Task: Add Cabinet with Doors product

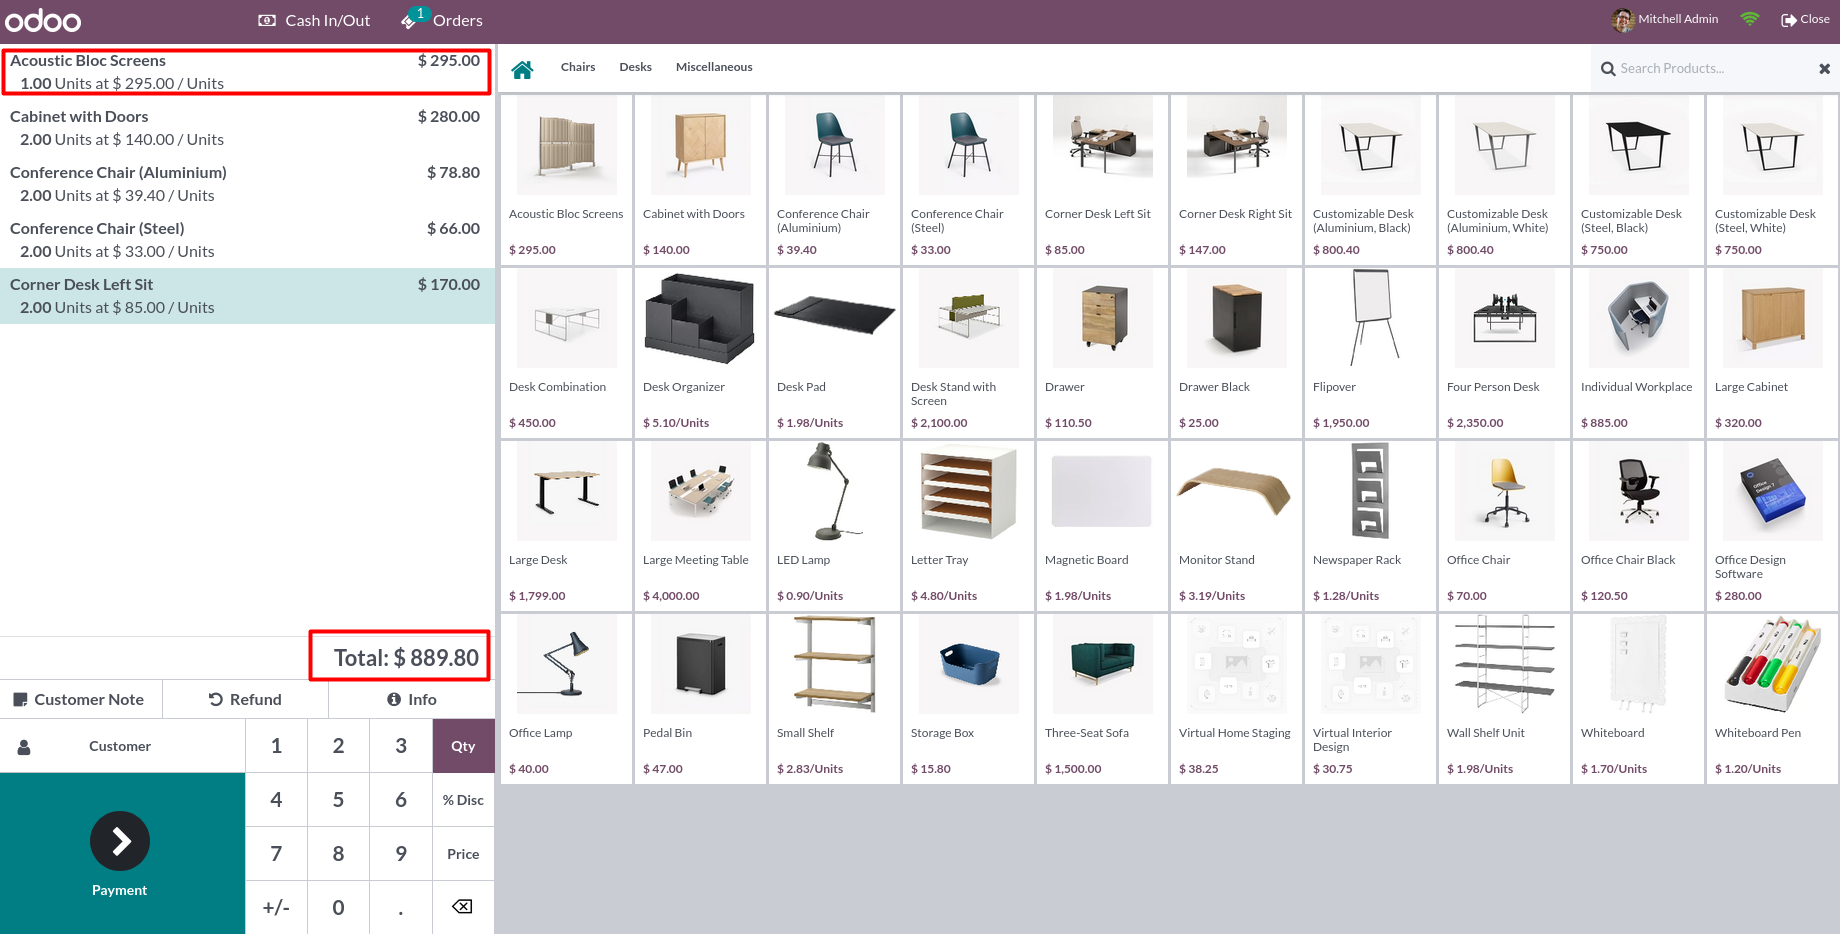Action: coord(701,180)
